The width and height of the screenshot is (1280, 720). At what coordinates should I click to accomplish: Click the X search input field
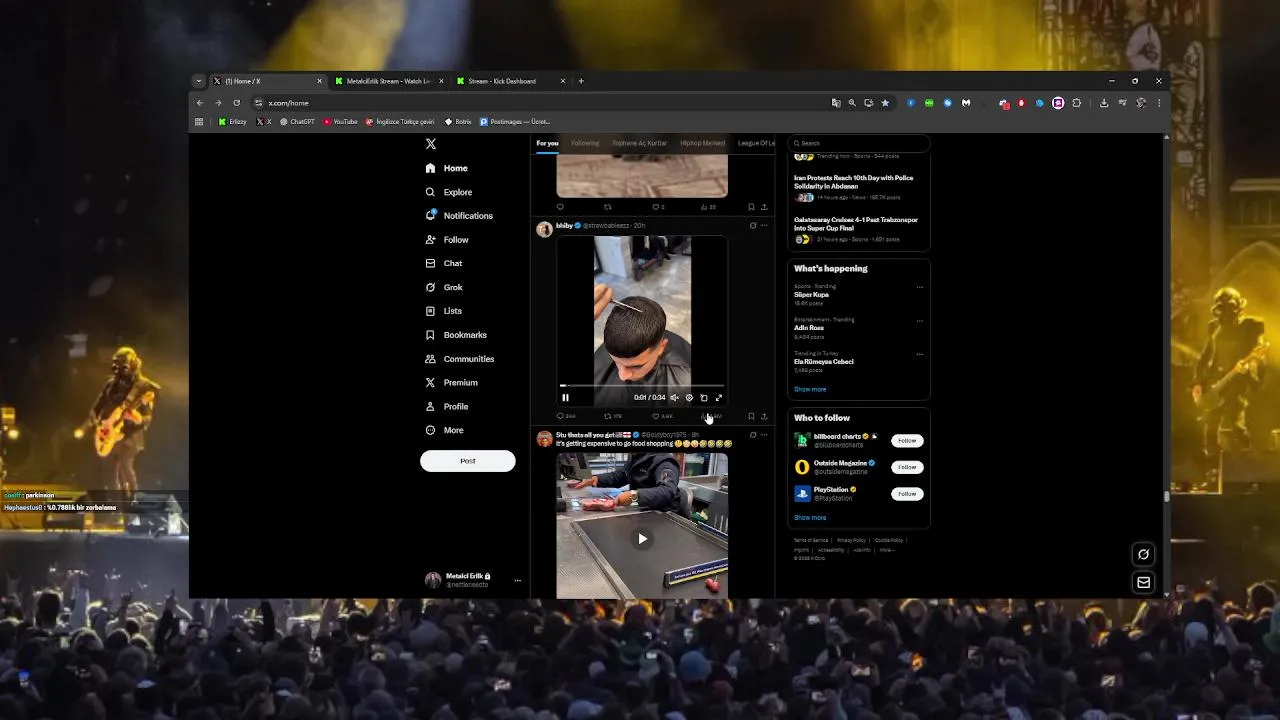click(859, 143)
